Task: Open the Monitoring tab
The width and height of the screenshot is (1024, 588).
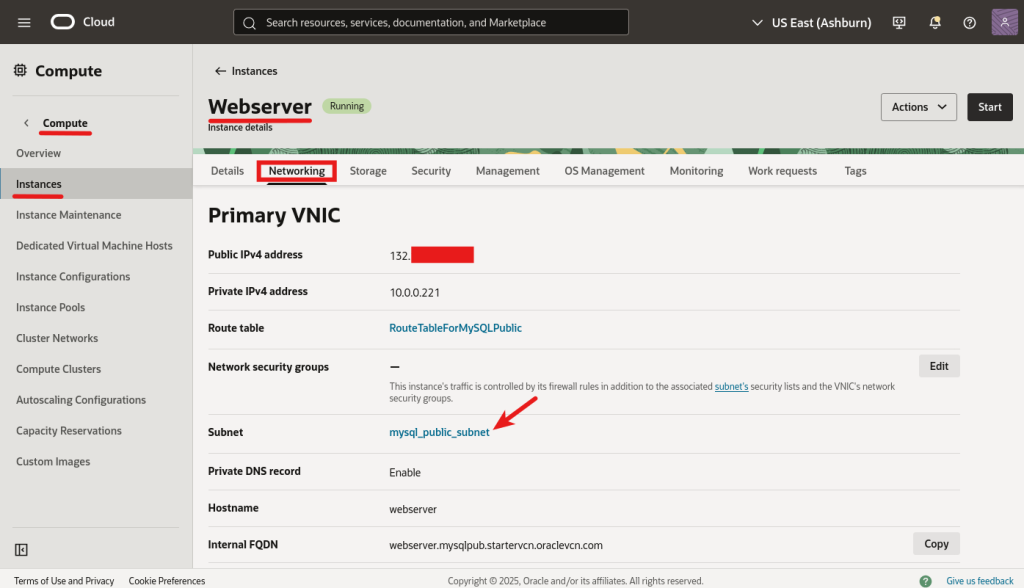Action: 696,171
